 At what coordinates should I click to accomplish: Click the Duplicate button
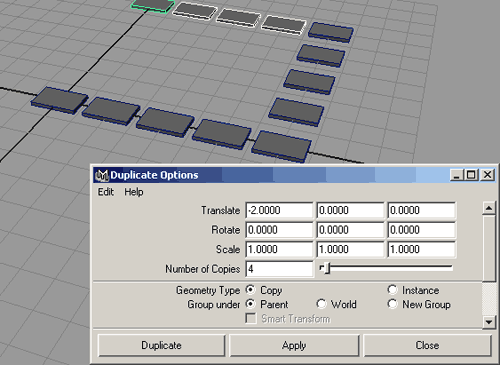tap(161, 345)
